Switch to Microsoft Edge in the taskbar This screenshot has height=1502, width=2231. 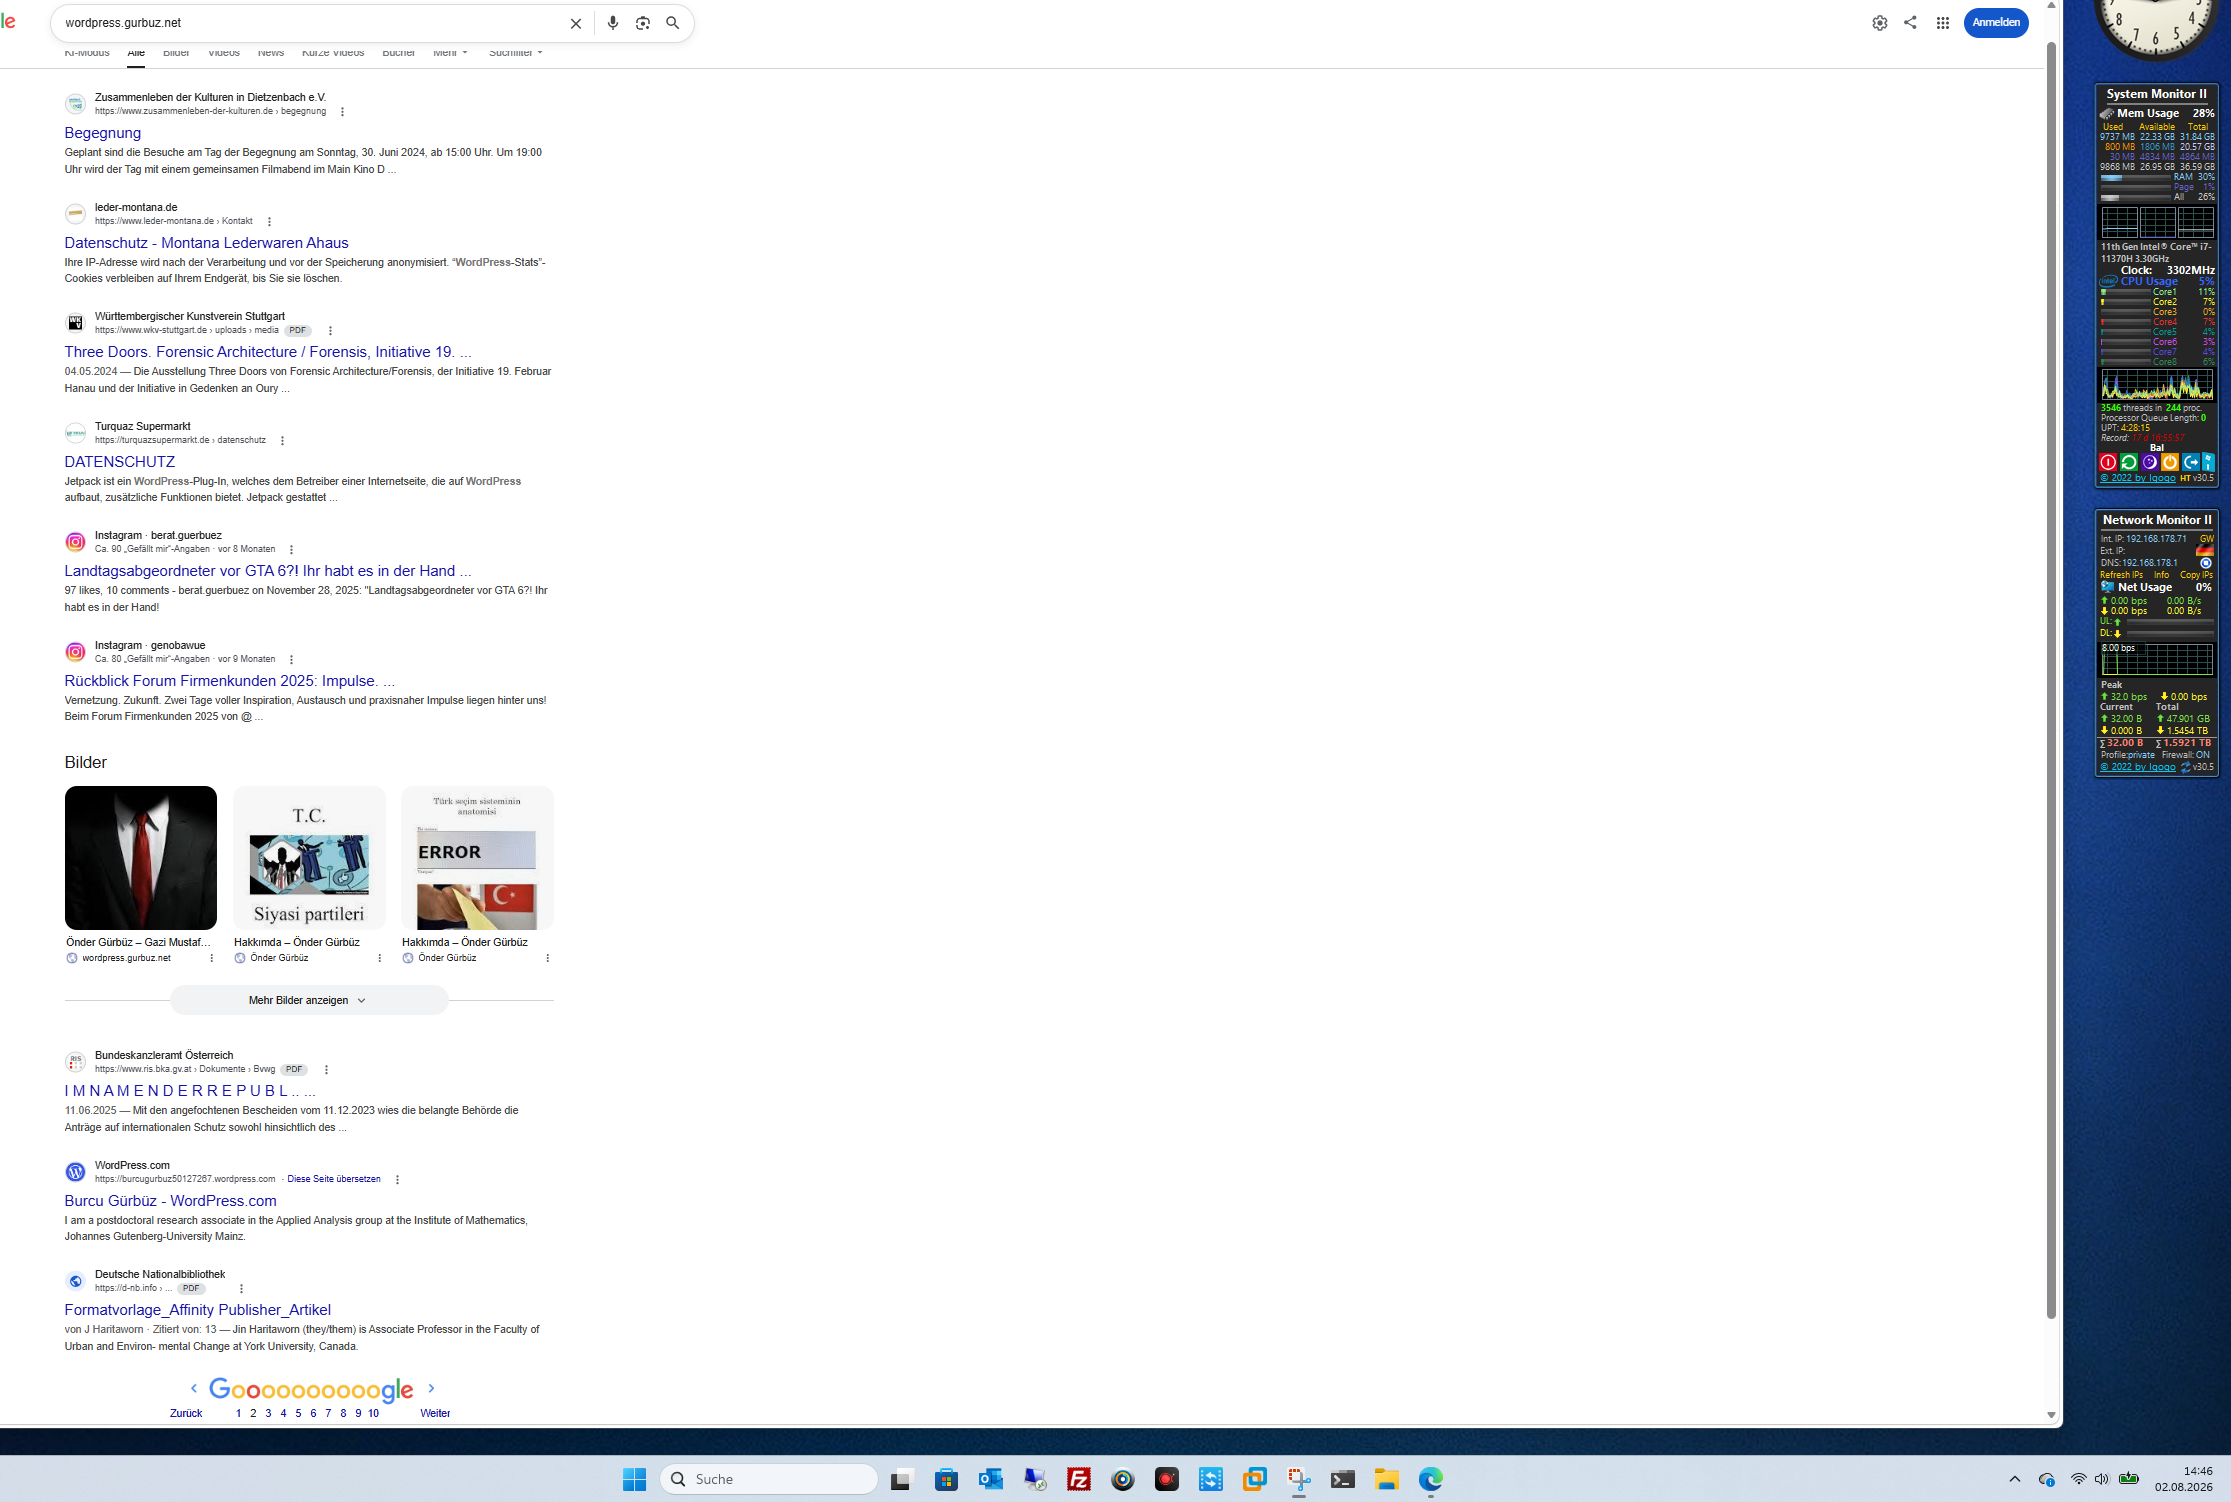tap(1431, 1479)
